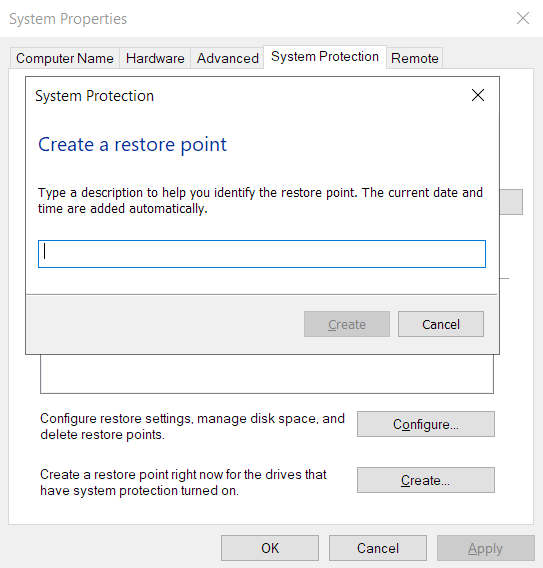
Task: Confirm System Properties with OK
Action: (x=270, y=548)
